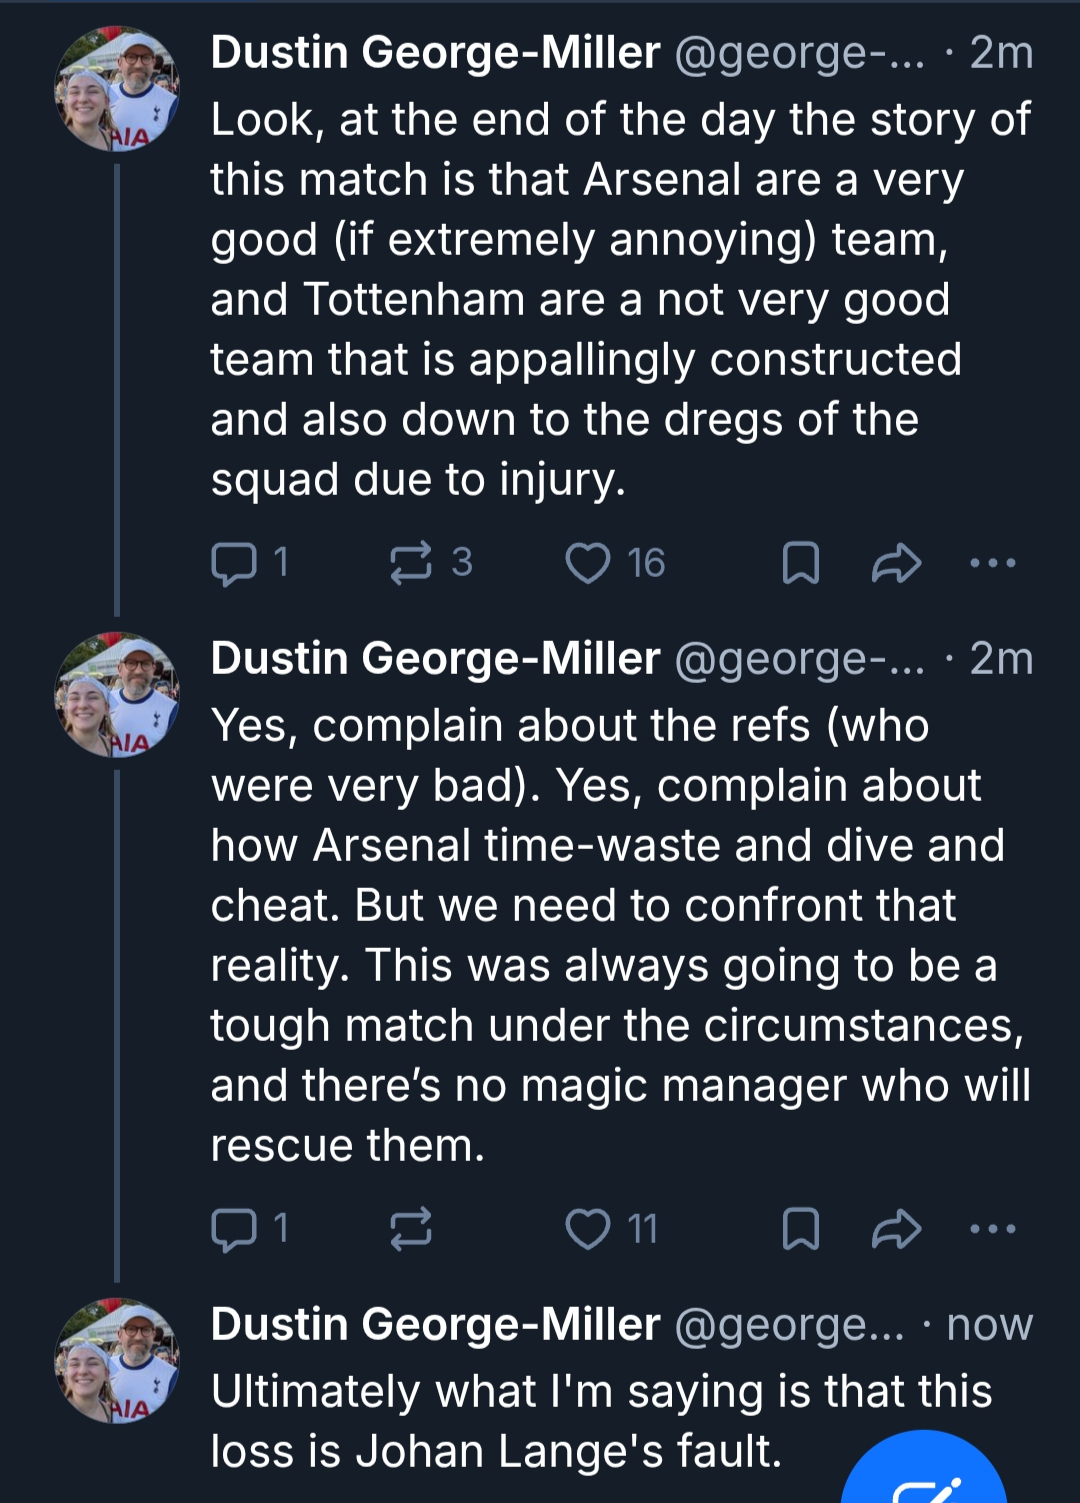Open author name on the refs post
Image resolution: width=1080 pixels, height=1503 pixels.
click(435, 659)
